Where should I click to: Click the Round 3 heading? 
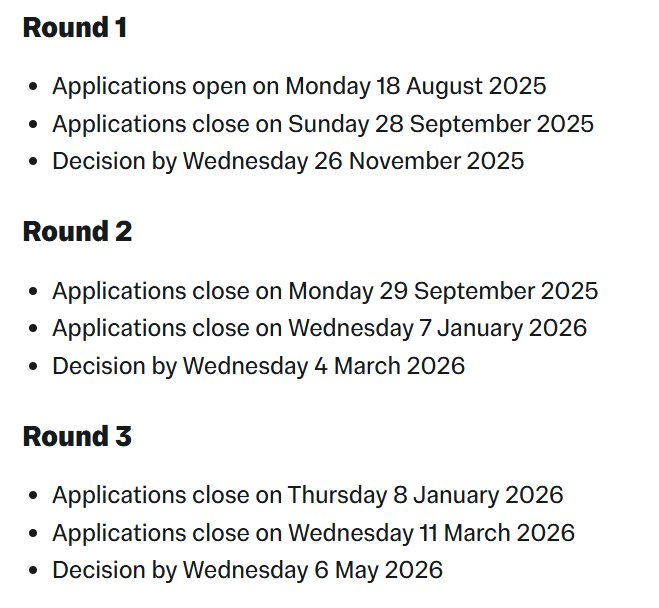tap(77, 436)
